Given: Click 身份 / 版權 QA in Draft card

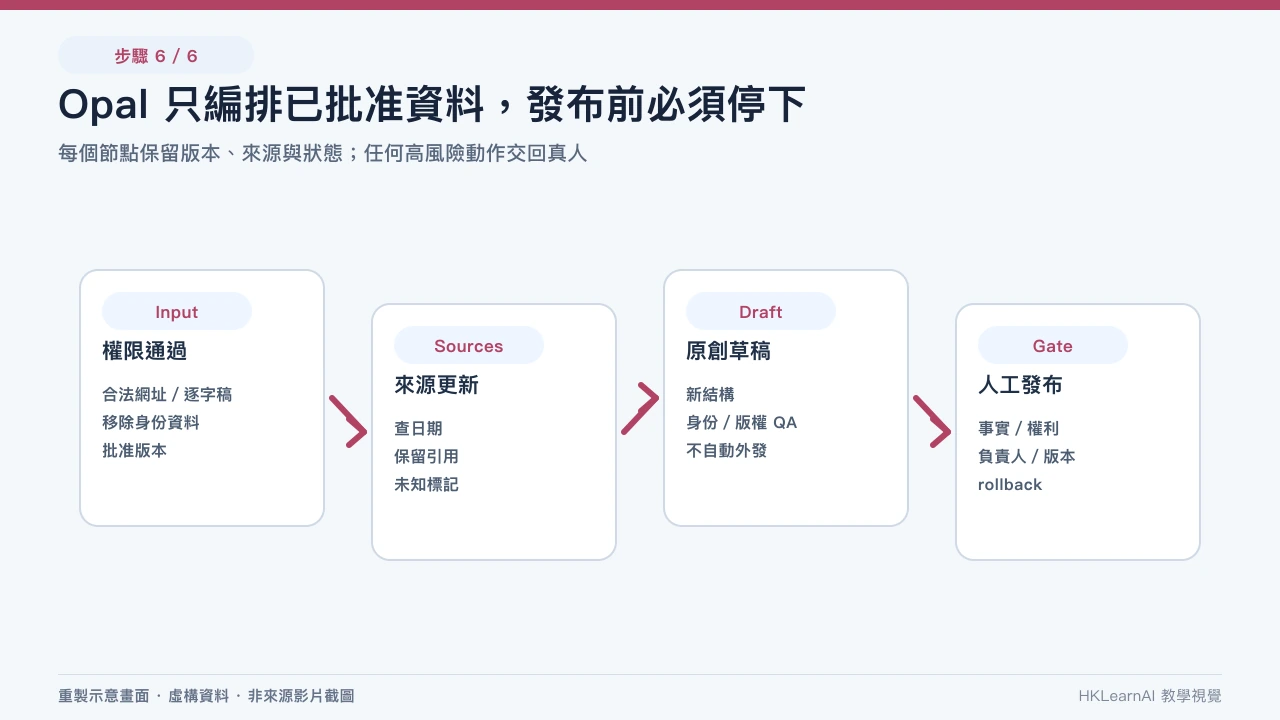Looking at the screenshot, I should click(742, 422).
